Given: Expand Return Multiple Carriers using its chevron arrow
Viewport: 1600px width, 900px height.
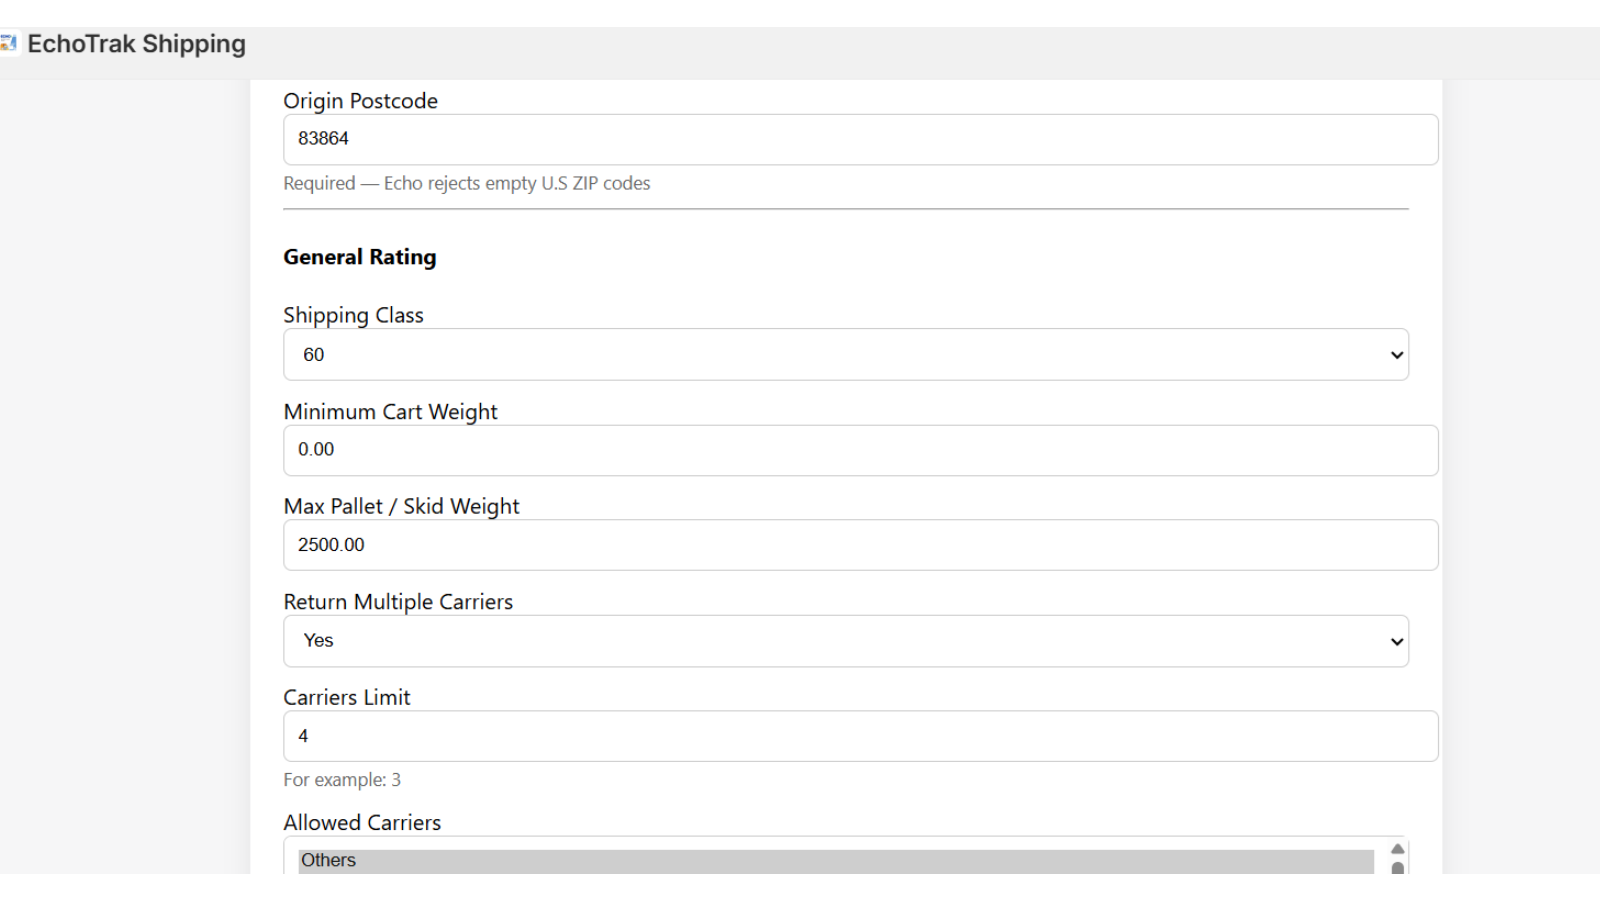Looking at the screenshot, I should point(1395,641).
